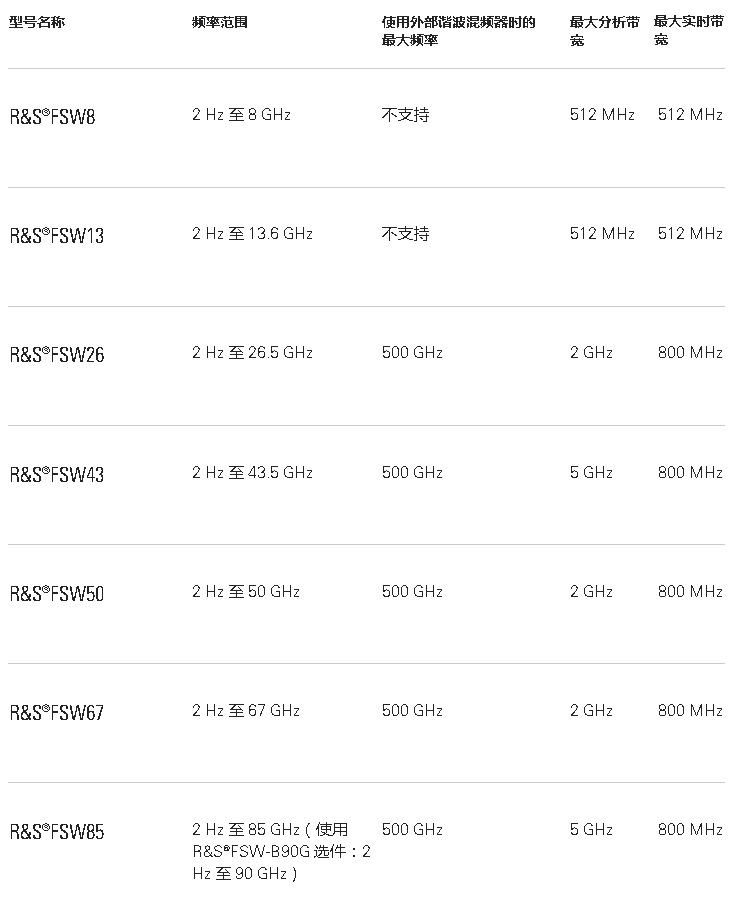Click the R&S®FSW8 model name
The width and height of the screenshot is (750, 911).
coord(53,117)
